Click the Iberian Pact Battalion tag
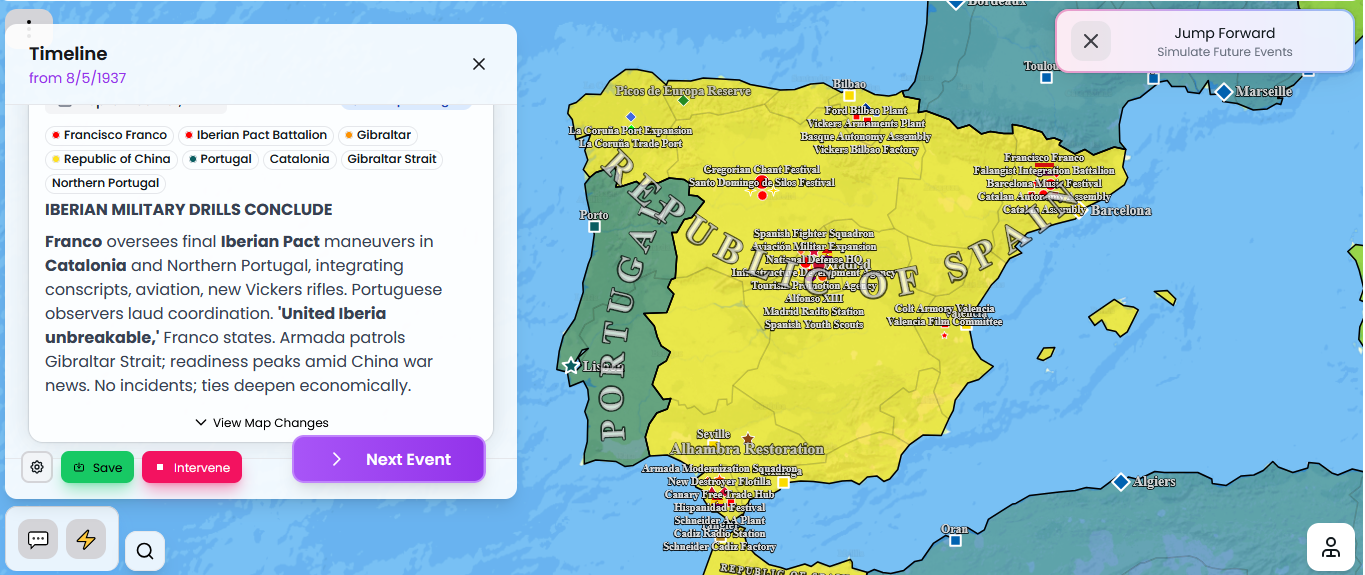Viewport: 1365px width, 575px height. point(256,135)
